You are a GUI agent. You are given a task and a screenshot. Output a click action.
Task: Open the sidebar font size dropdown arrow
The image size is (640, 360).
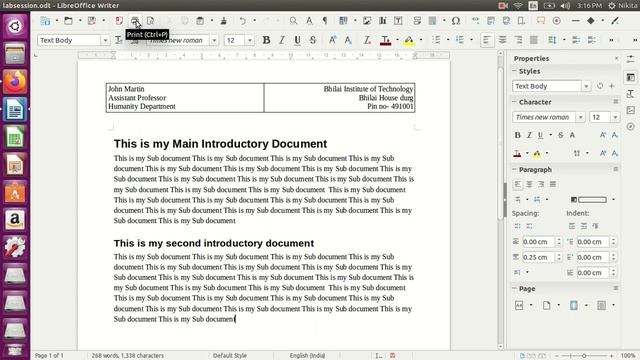[x=615, y=117]
